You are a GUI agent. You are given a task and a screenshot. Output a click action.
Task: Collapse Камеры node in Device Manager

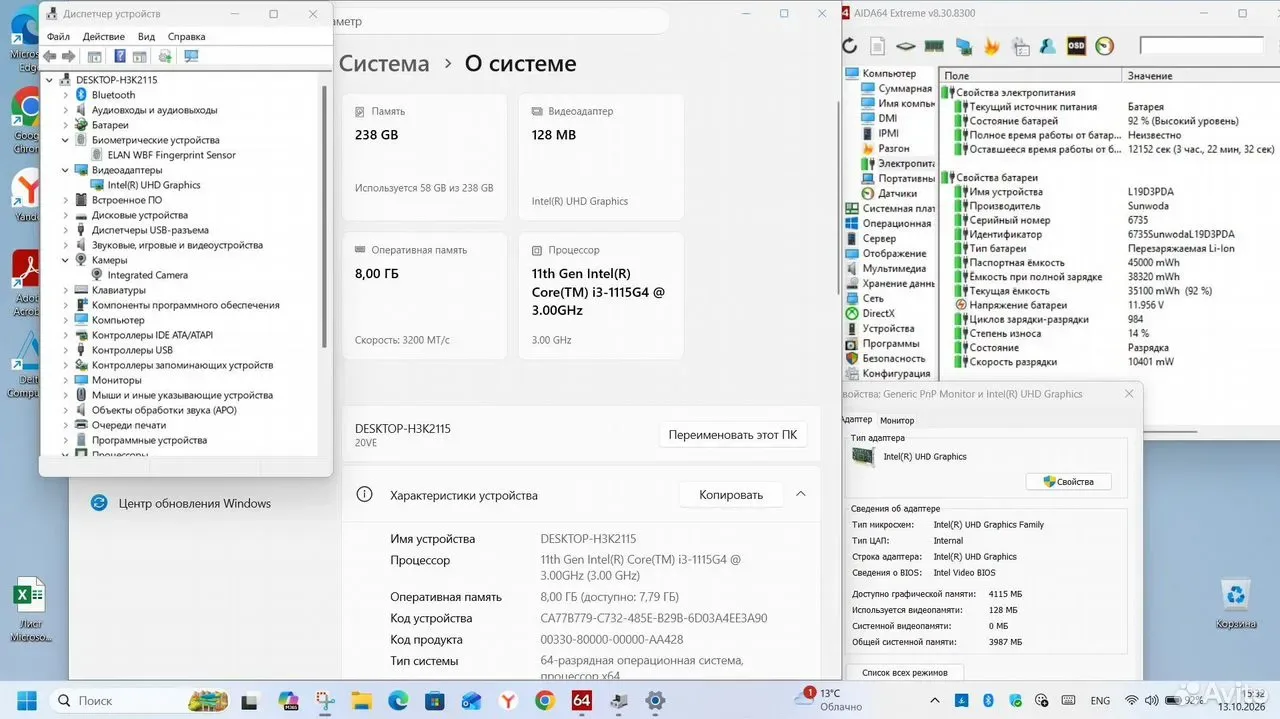point(66,260)
